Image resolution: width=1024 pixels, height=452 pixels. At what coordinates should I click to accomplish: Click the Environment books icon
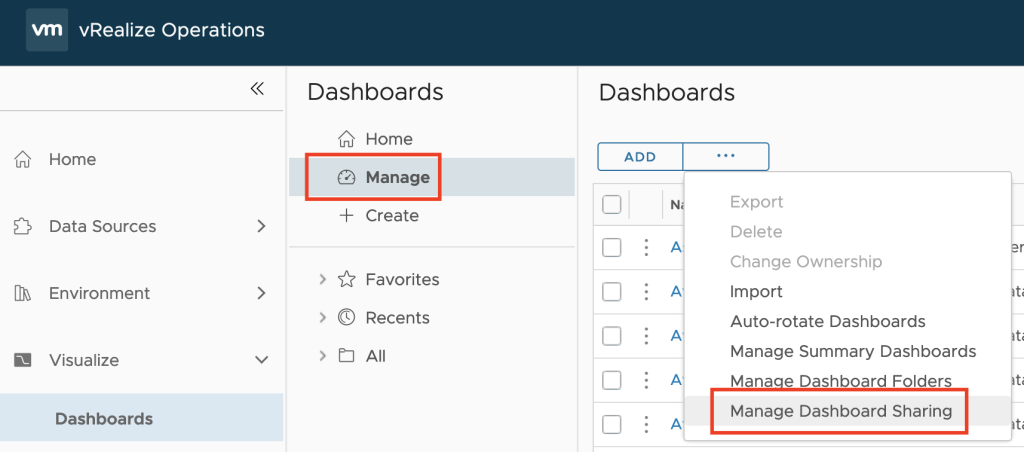23,293
